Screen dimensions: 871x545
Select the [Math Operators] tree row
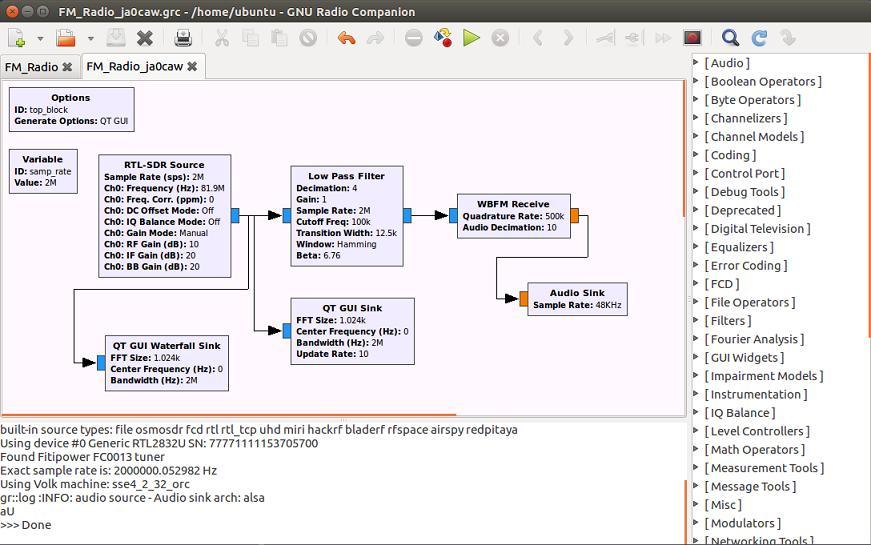754,449
